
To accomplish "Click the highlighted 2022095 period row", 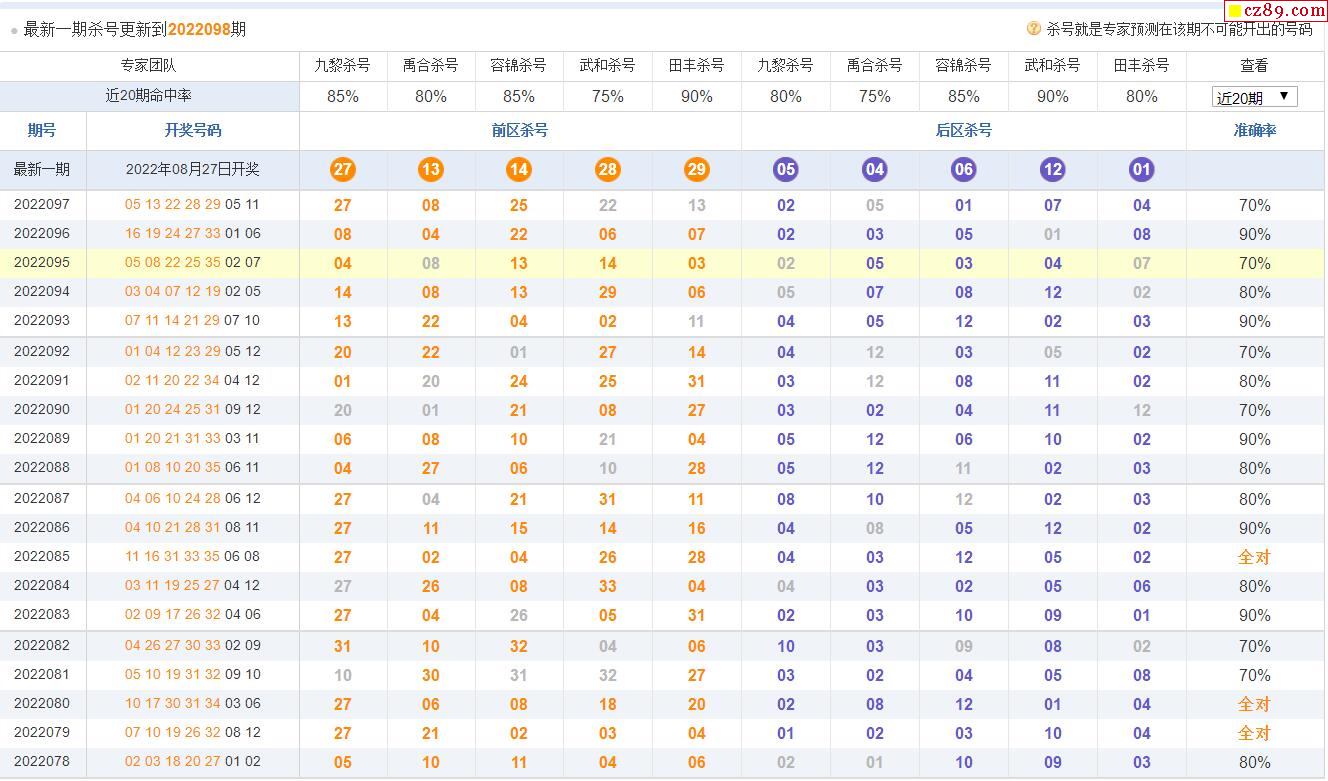I will coord(42,263).
